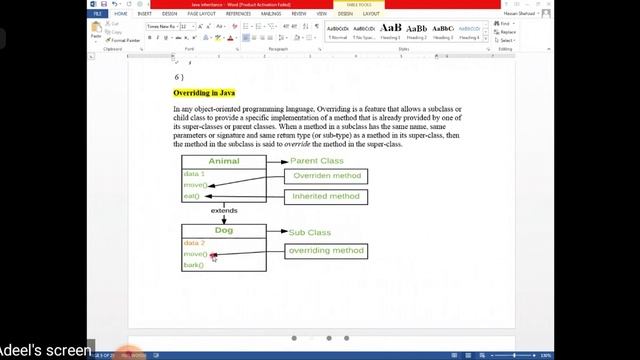The height and width of the screenshot is (360, 640).
Task: Expand the Styles gallery More arrow
Action: (486, 39)
